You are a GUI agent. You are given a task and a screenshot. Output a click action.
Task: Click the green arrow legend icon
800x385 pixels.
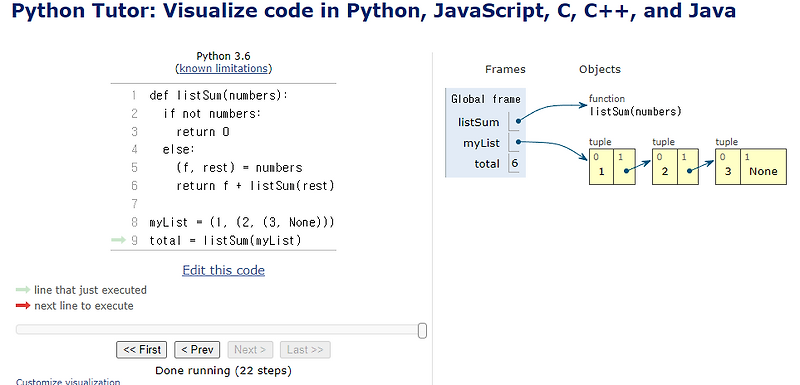pos(23,290)
